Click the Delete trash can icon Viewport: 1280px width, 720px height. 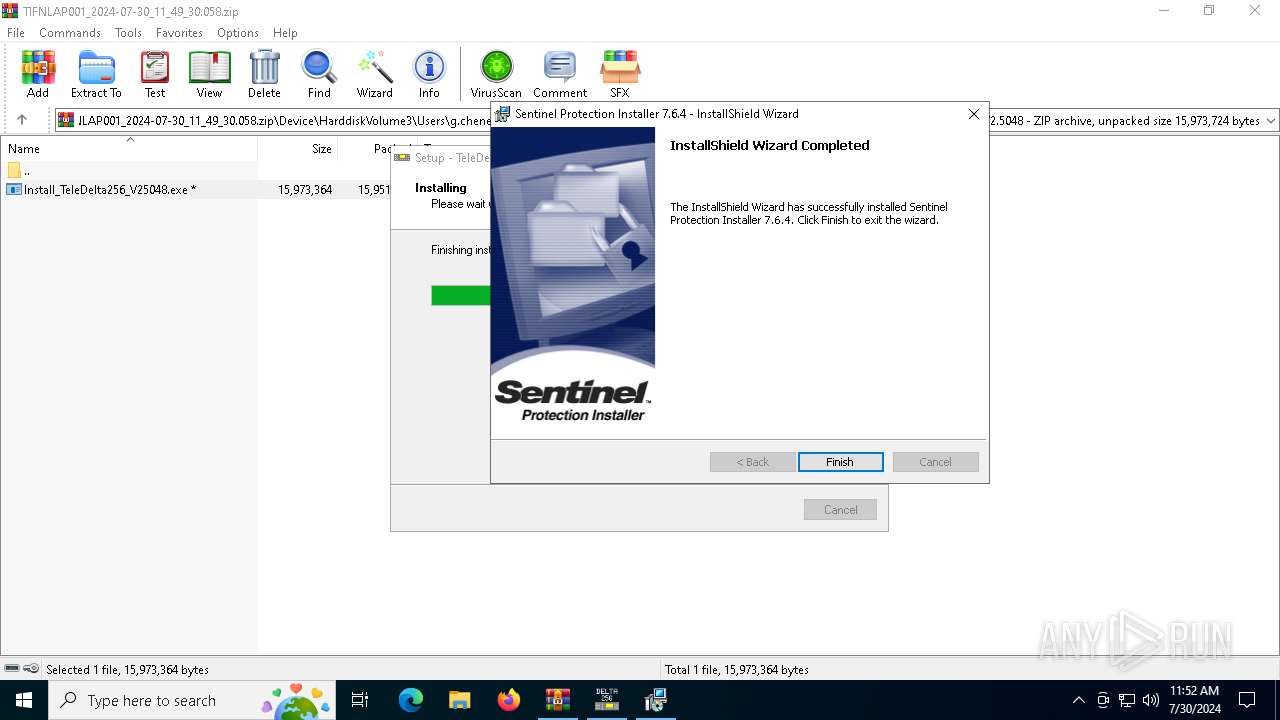pyautogui.click(x=264, y=74)
